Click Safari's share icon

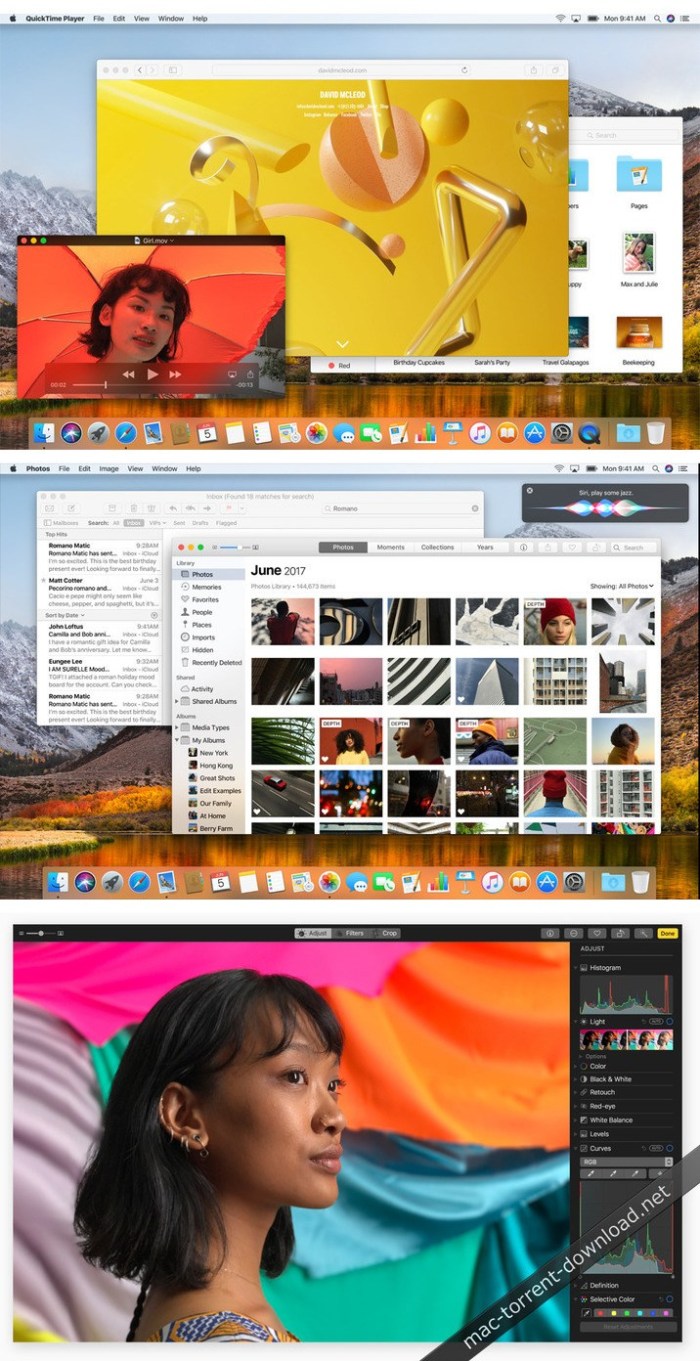(533, 70)
